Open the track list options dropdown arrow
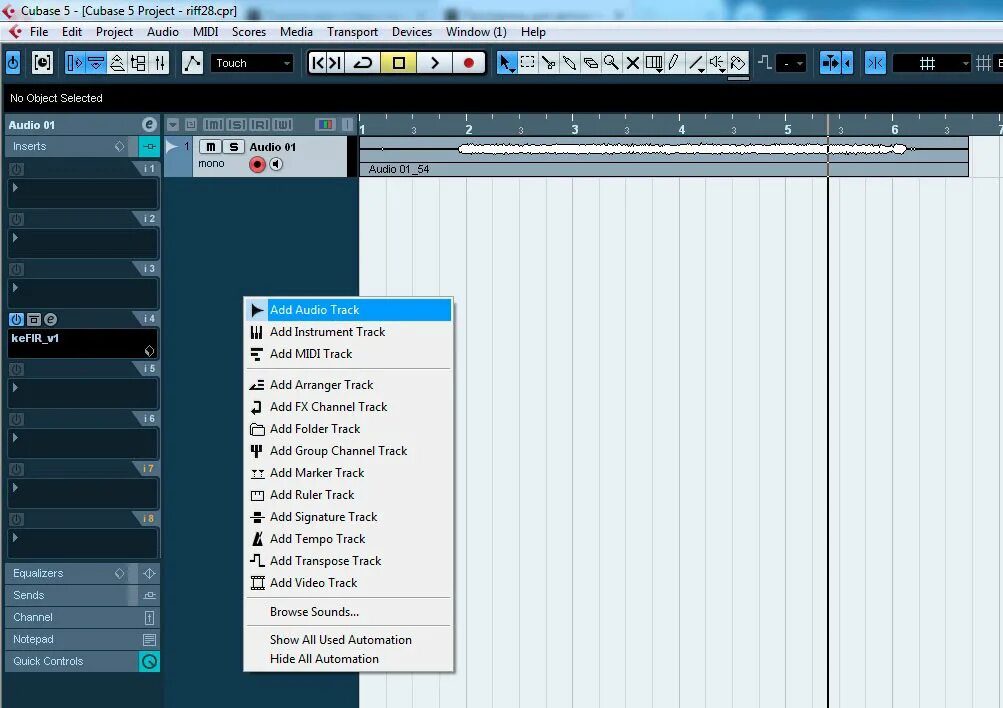Screen dimensions: 1003x708 pyautogui.click(x=173, y=125)
